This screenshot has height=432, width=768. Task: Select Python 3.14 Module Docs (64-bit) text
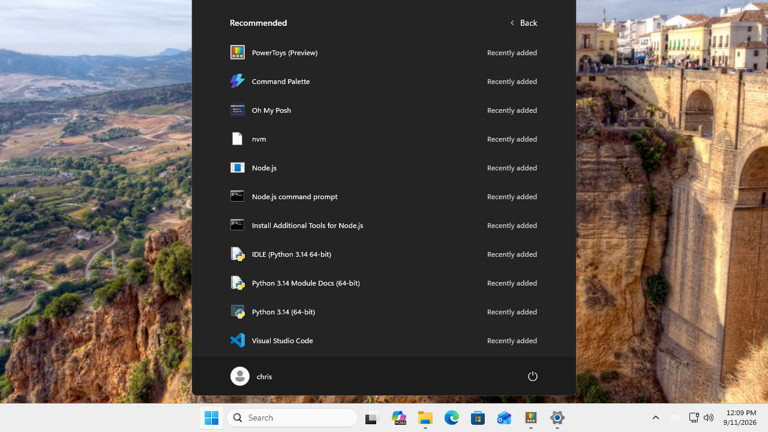306,283
